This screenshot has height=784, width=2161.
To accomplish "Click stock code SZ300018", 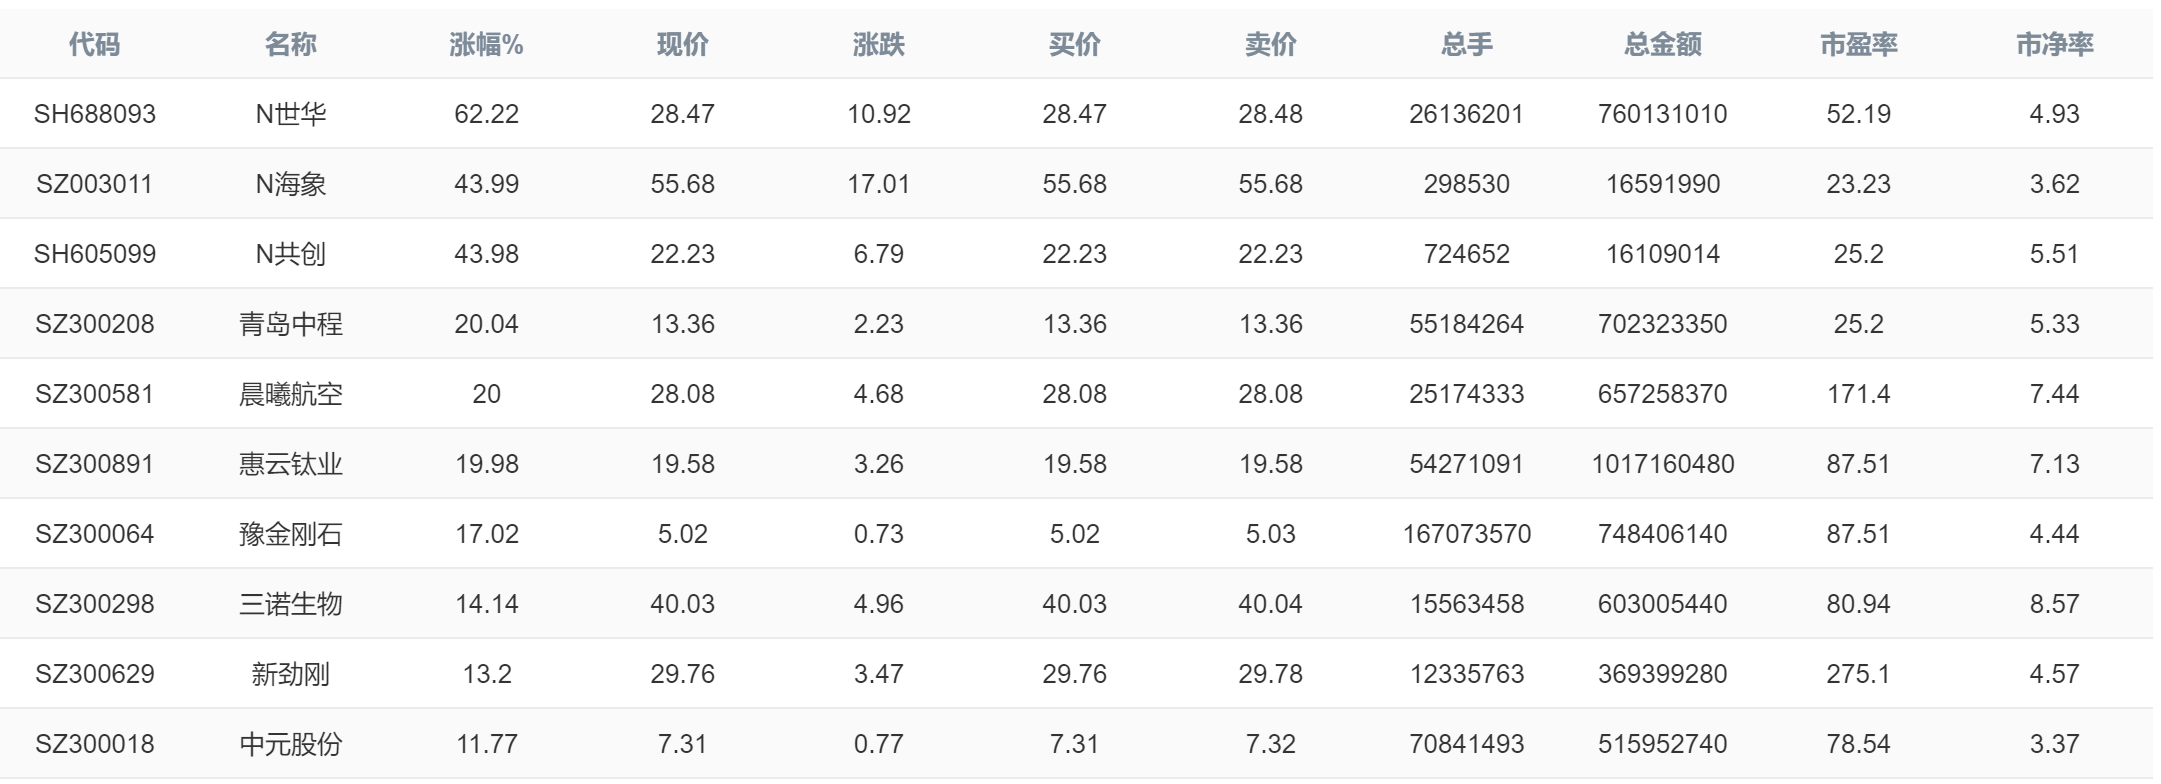I will (94, 744).
